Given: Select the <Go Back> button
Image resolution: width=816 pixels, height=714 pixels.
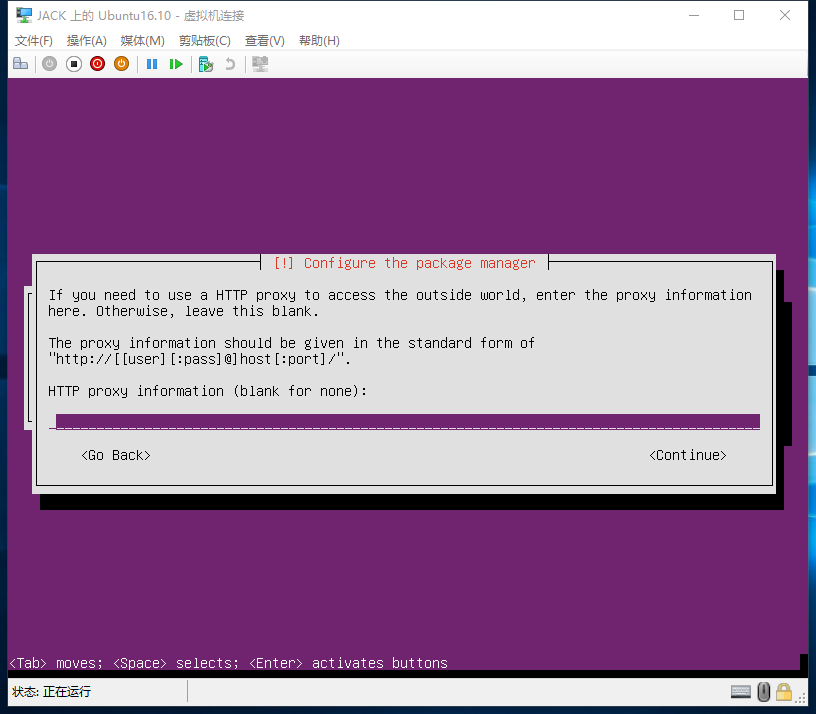Looking at the screenshot, I should 116,455.
